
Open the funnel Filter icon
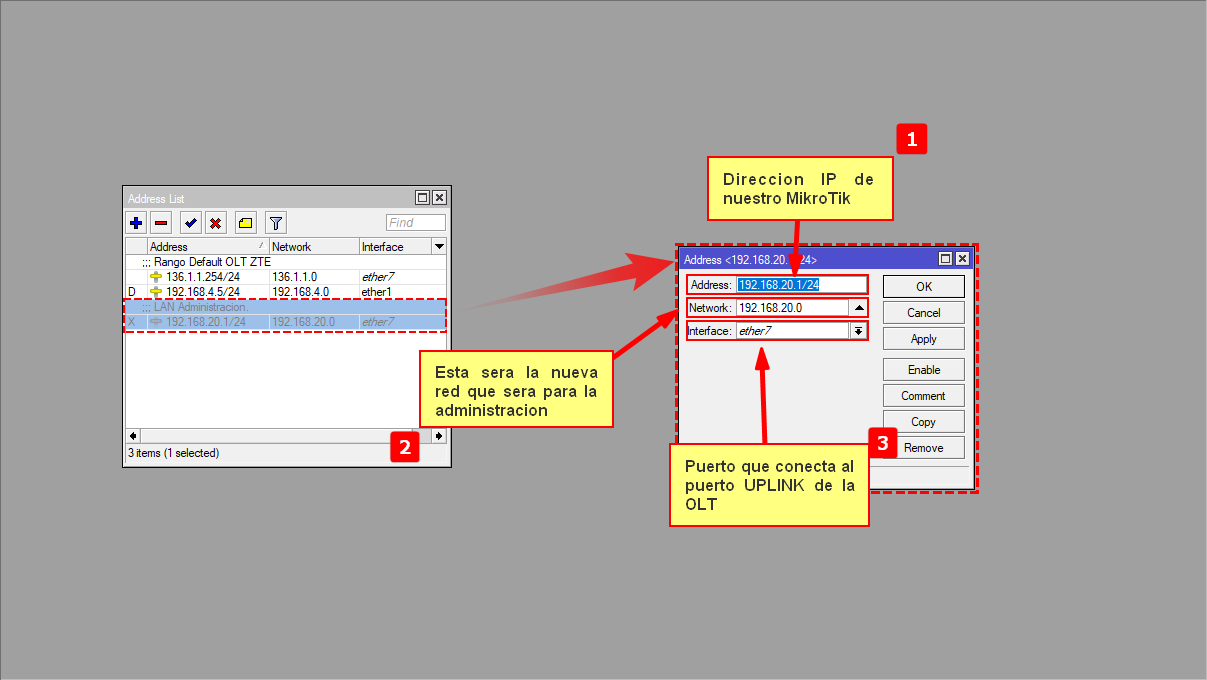pos(276,223)
